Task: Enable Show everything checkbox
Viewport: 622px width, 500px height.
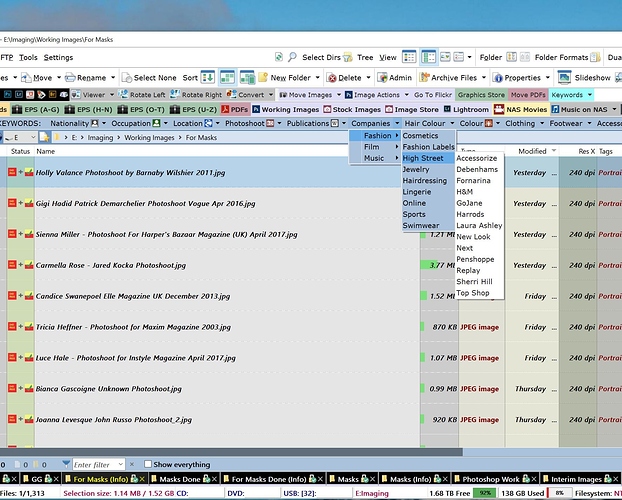Action: click(148, 464)
